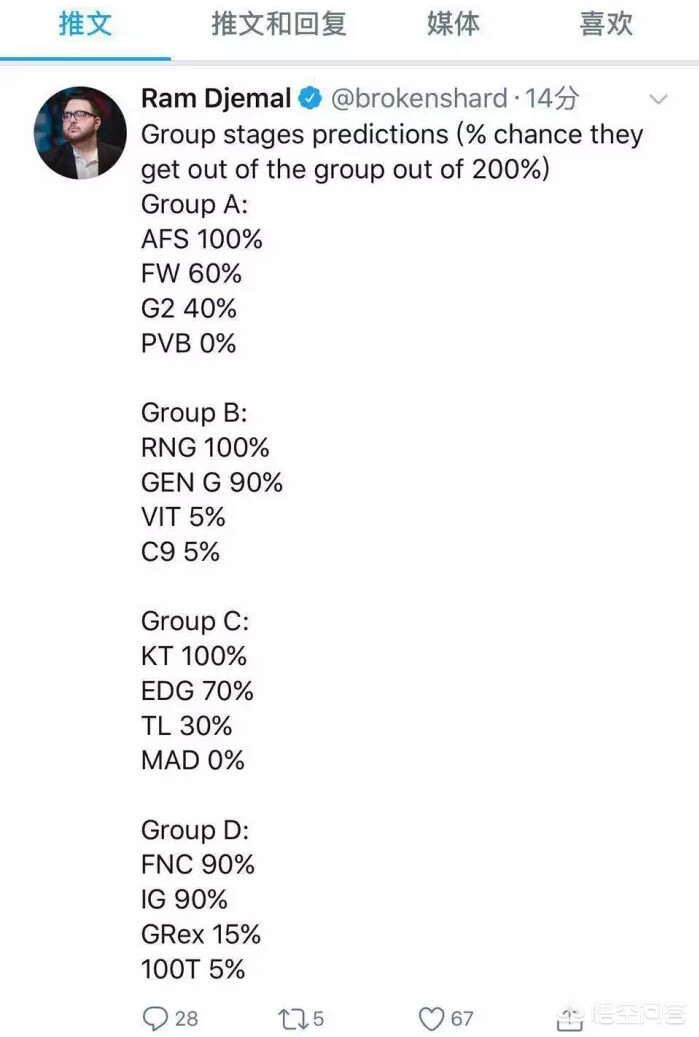Tap the share upload icon under the tweet
699x1037 pixels.
pos(569,1017)
